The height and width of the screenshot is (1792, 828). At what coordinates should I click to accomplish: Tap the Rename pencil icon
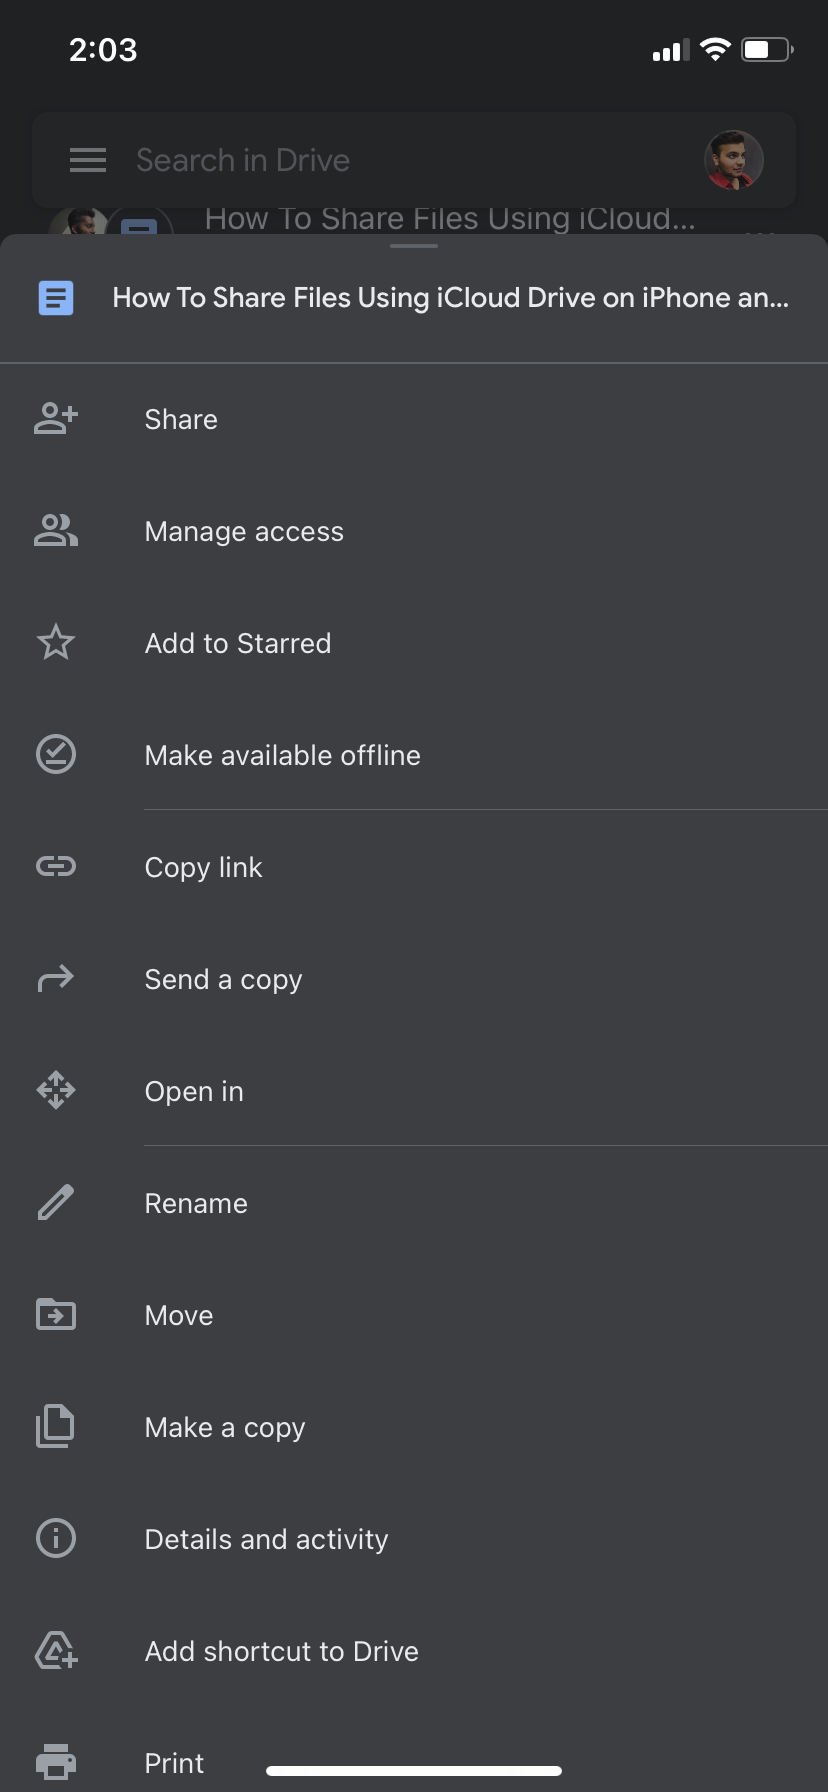(56, 1202)
